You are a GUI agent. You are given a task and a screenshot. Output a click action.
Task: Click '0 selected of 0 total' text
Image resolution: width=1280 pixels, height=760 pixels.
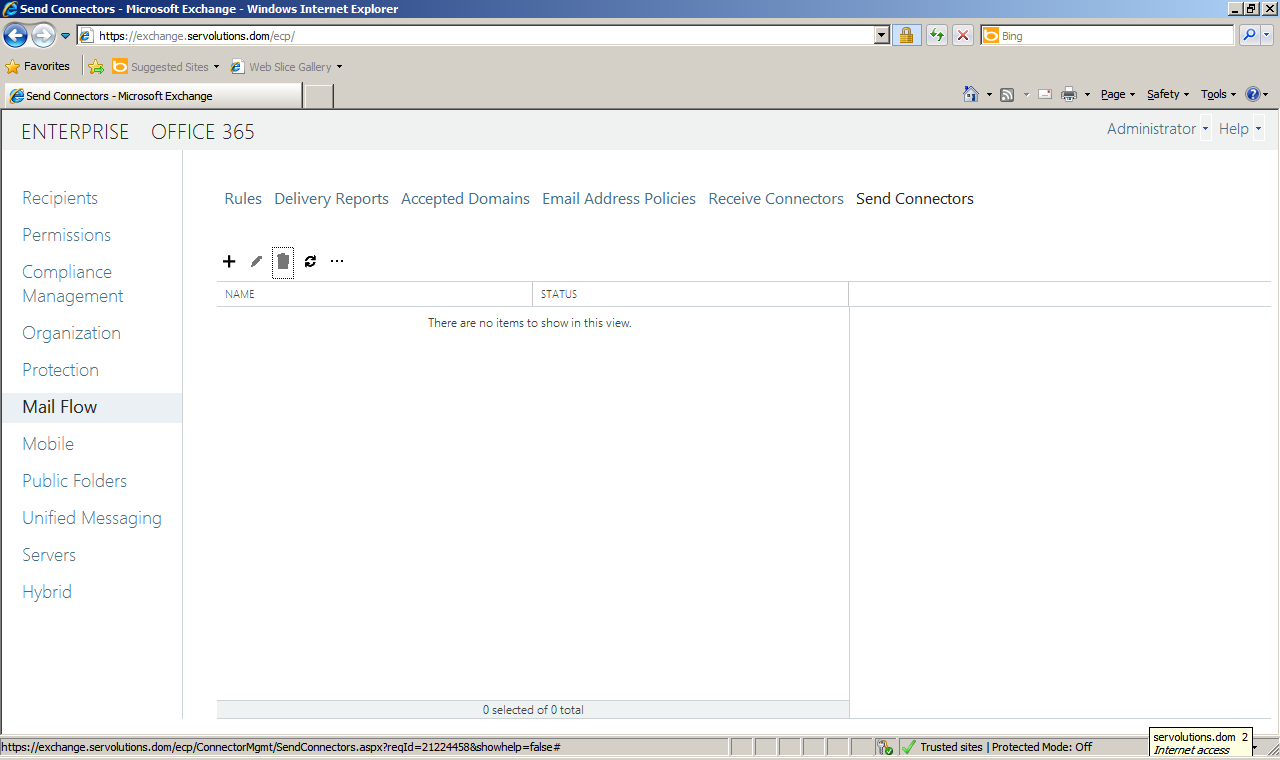(533, 710)
